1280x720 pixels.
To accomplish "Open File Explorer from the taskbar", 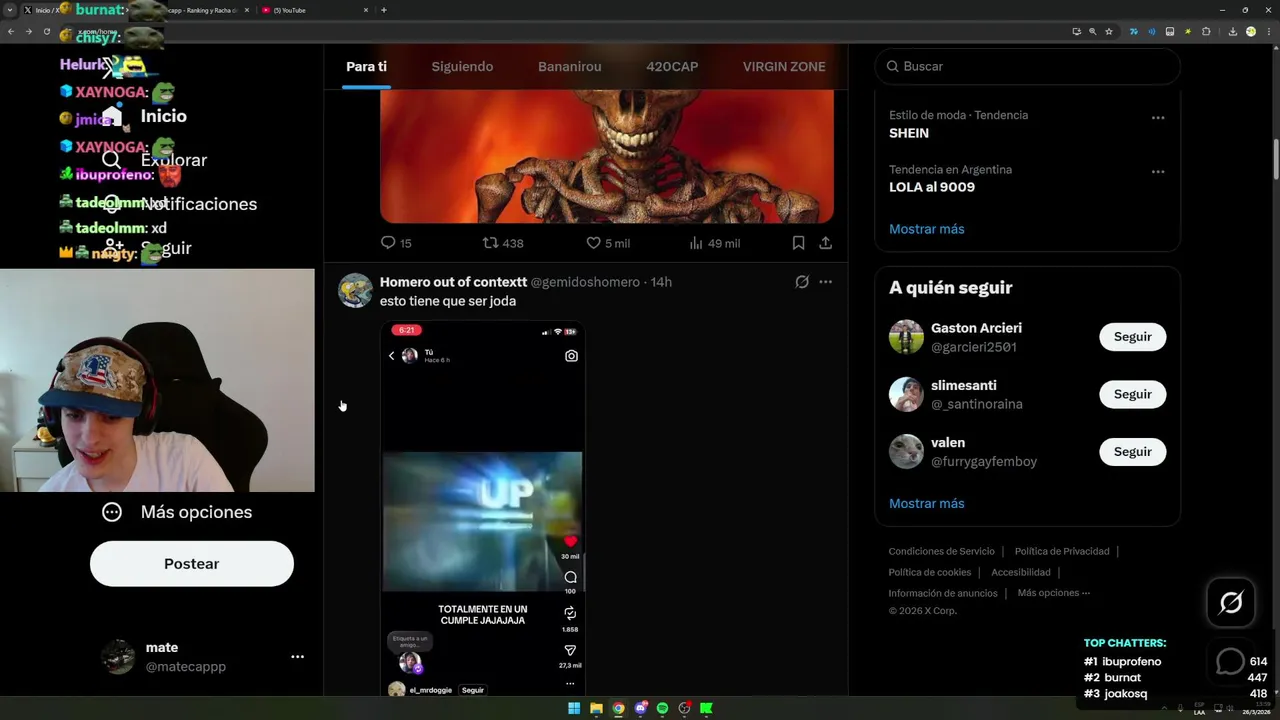I will (x=596, y=708).
